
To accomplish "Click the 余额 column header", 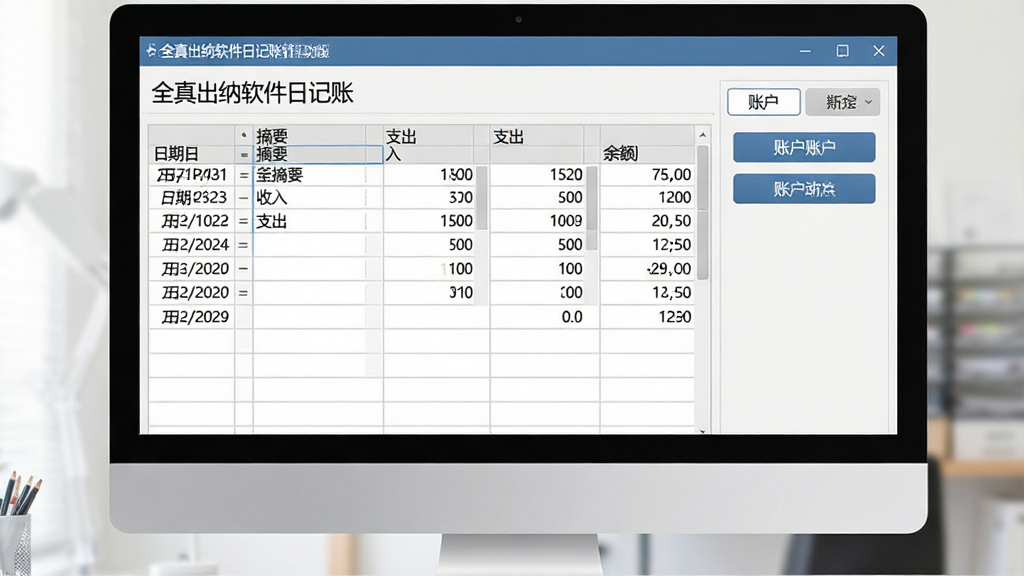I will [x=620, y=154].
